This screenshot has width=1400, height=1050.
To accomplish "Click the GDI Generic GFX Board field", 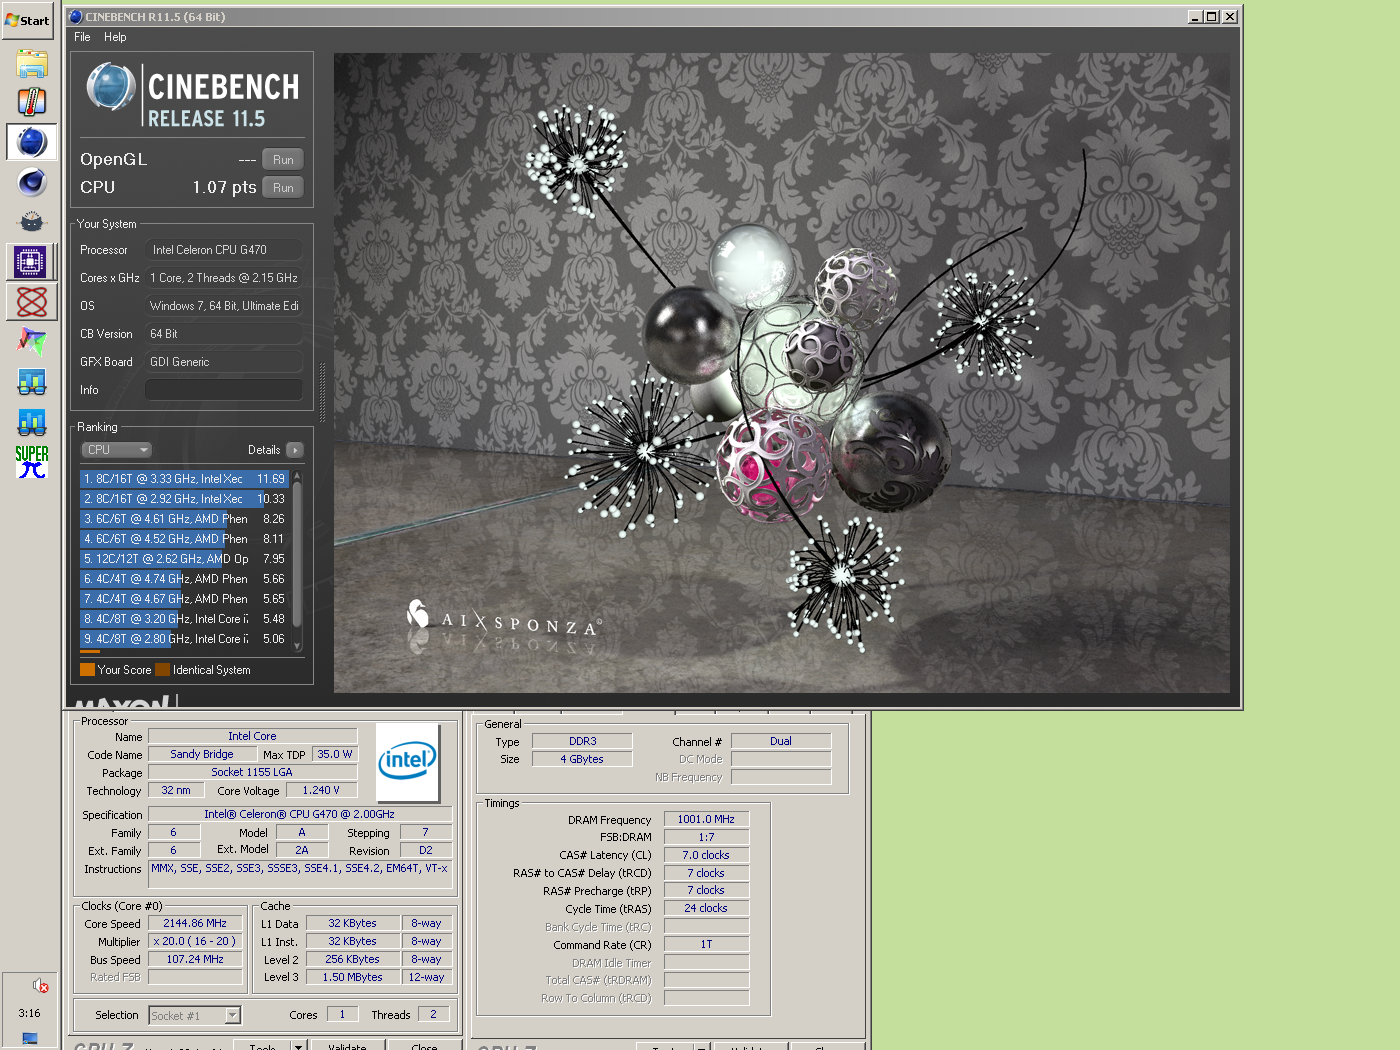I will click(224, 362).
